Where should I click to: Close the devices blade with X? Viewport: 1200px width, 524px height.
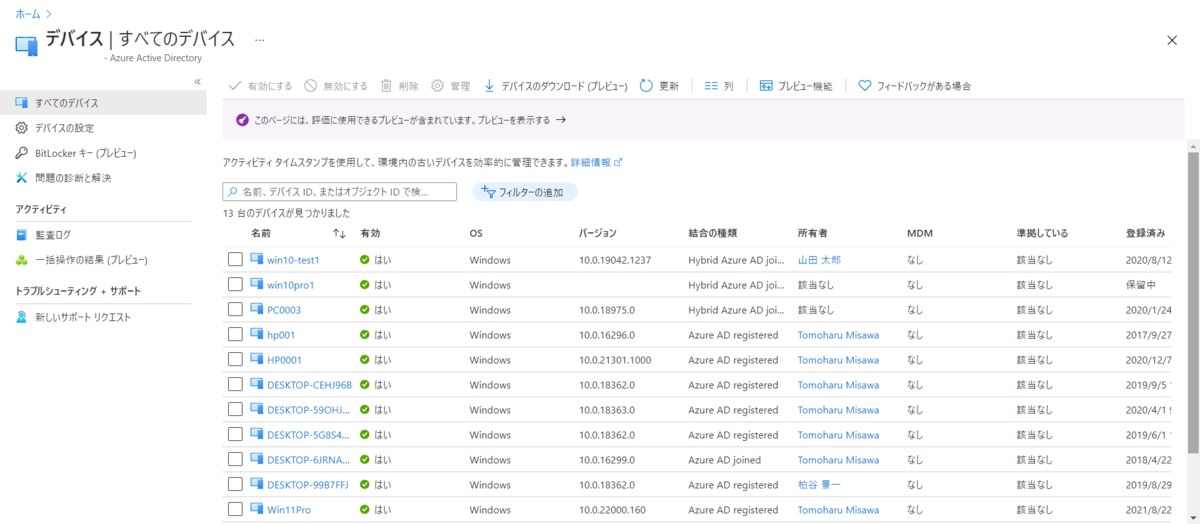(1172, 39)
